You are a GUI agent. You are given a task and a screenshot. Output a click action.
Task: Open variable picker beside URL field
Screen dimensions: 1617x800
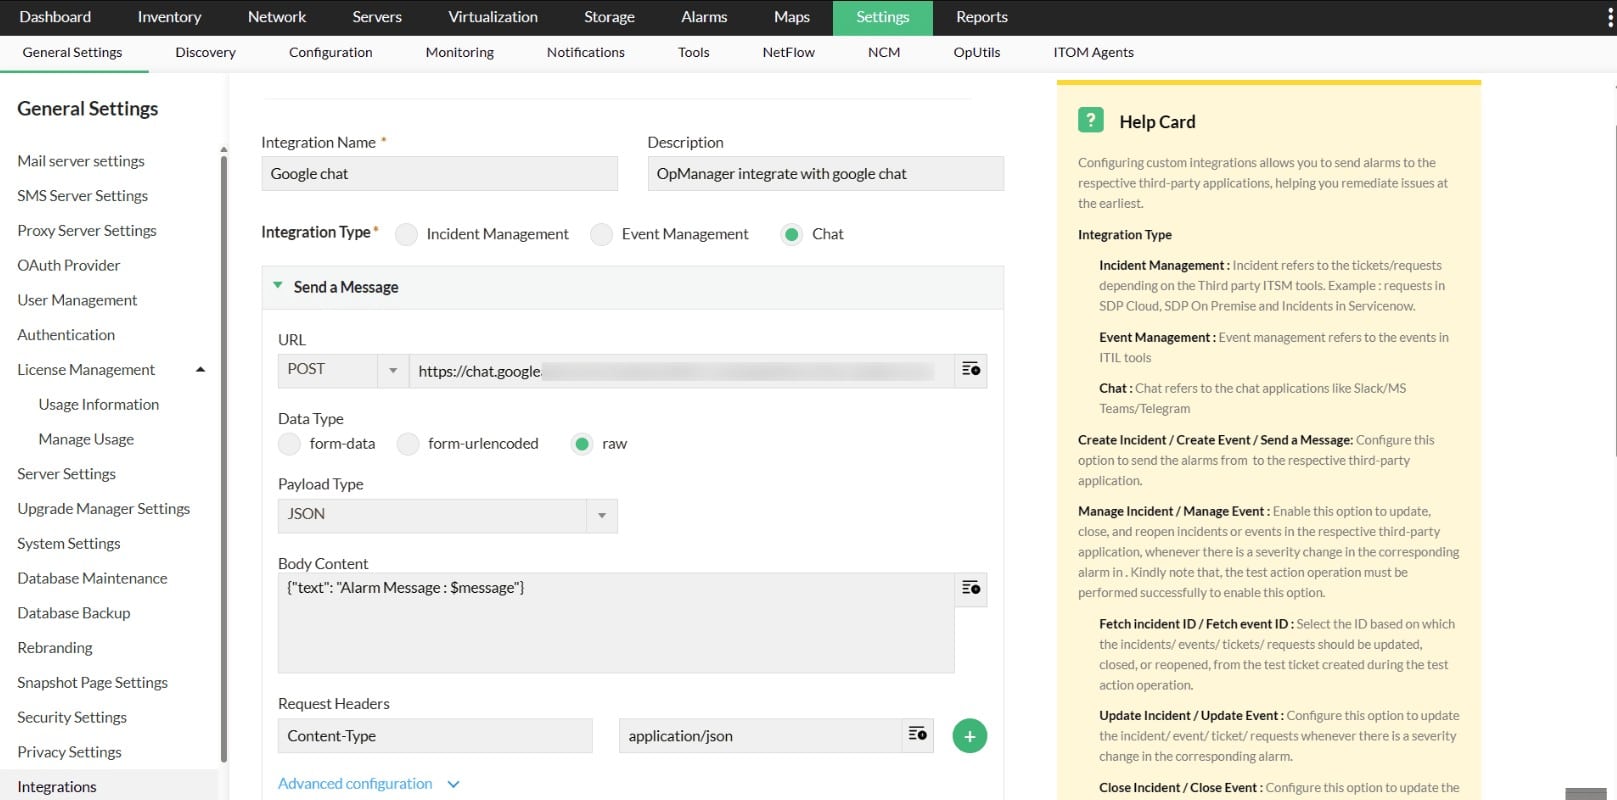[x=971, y=370]
